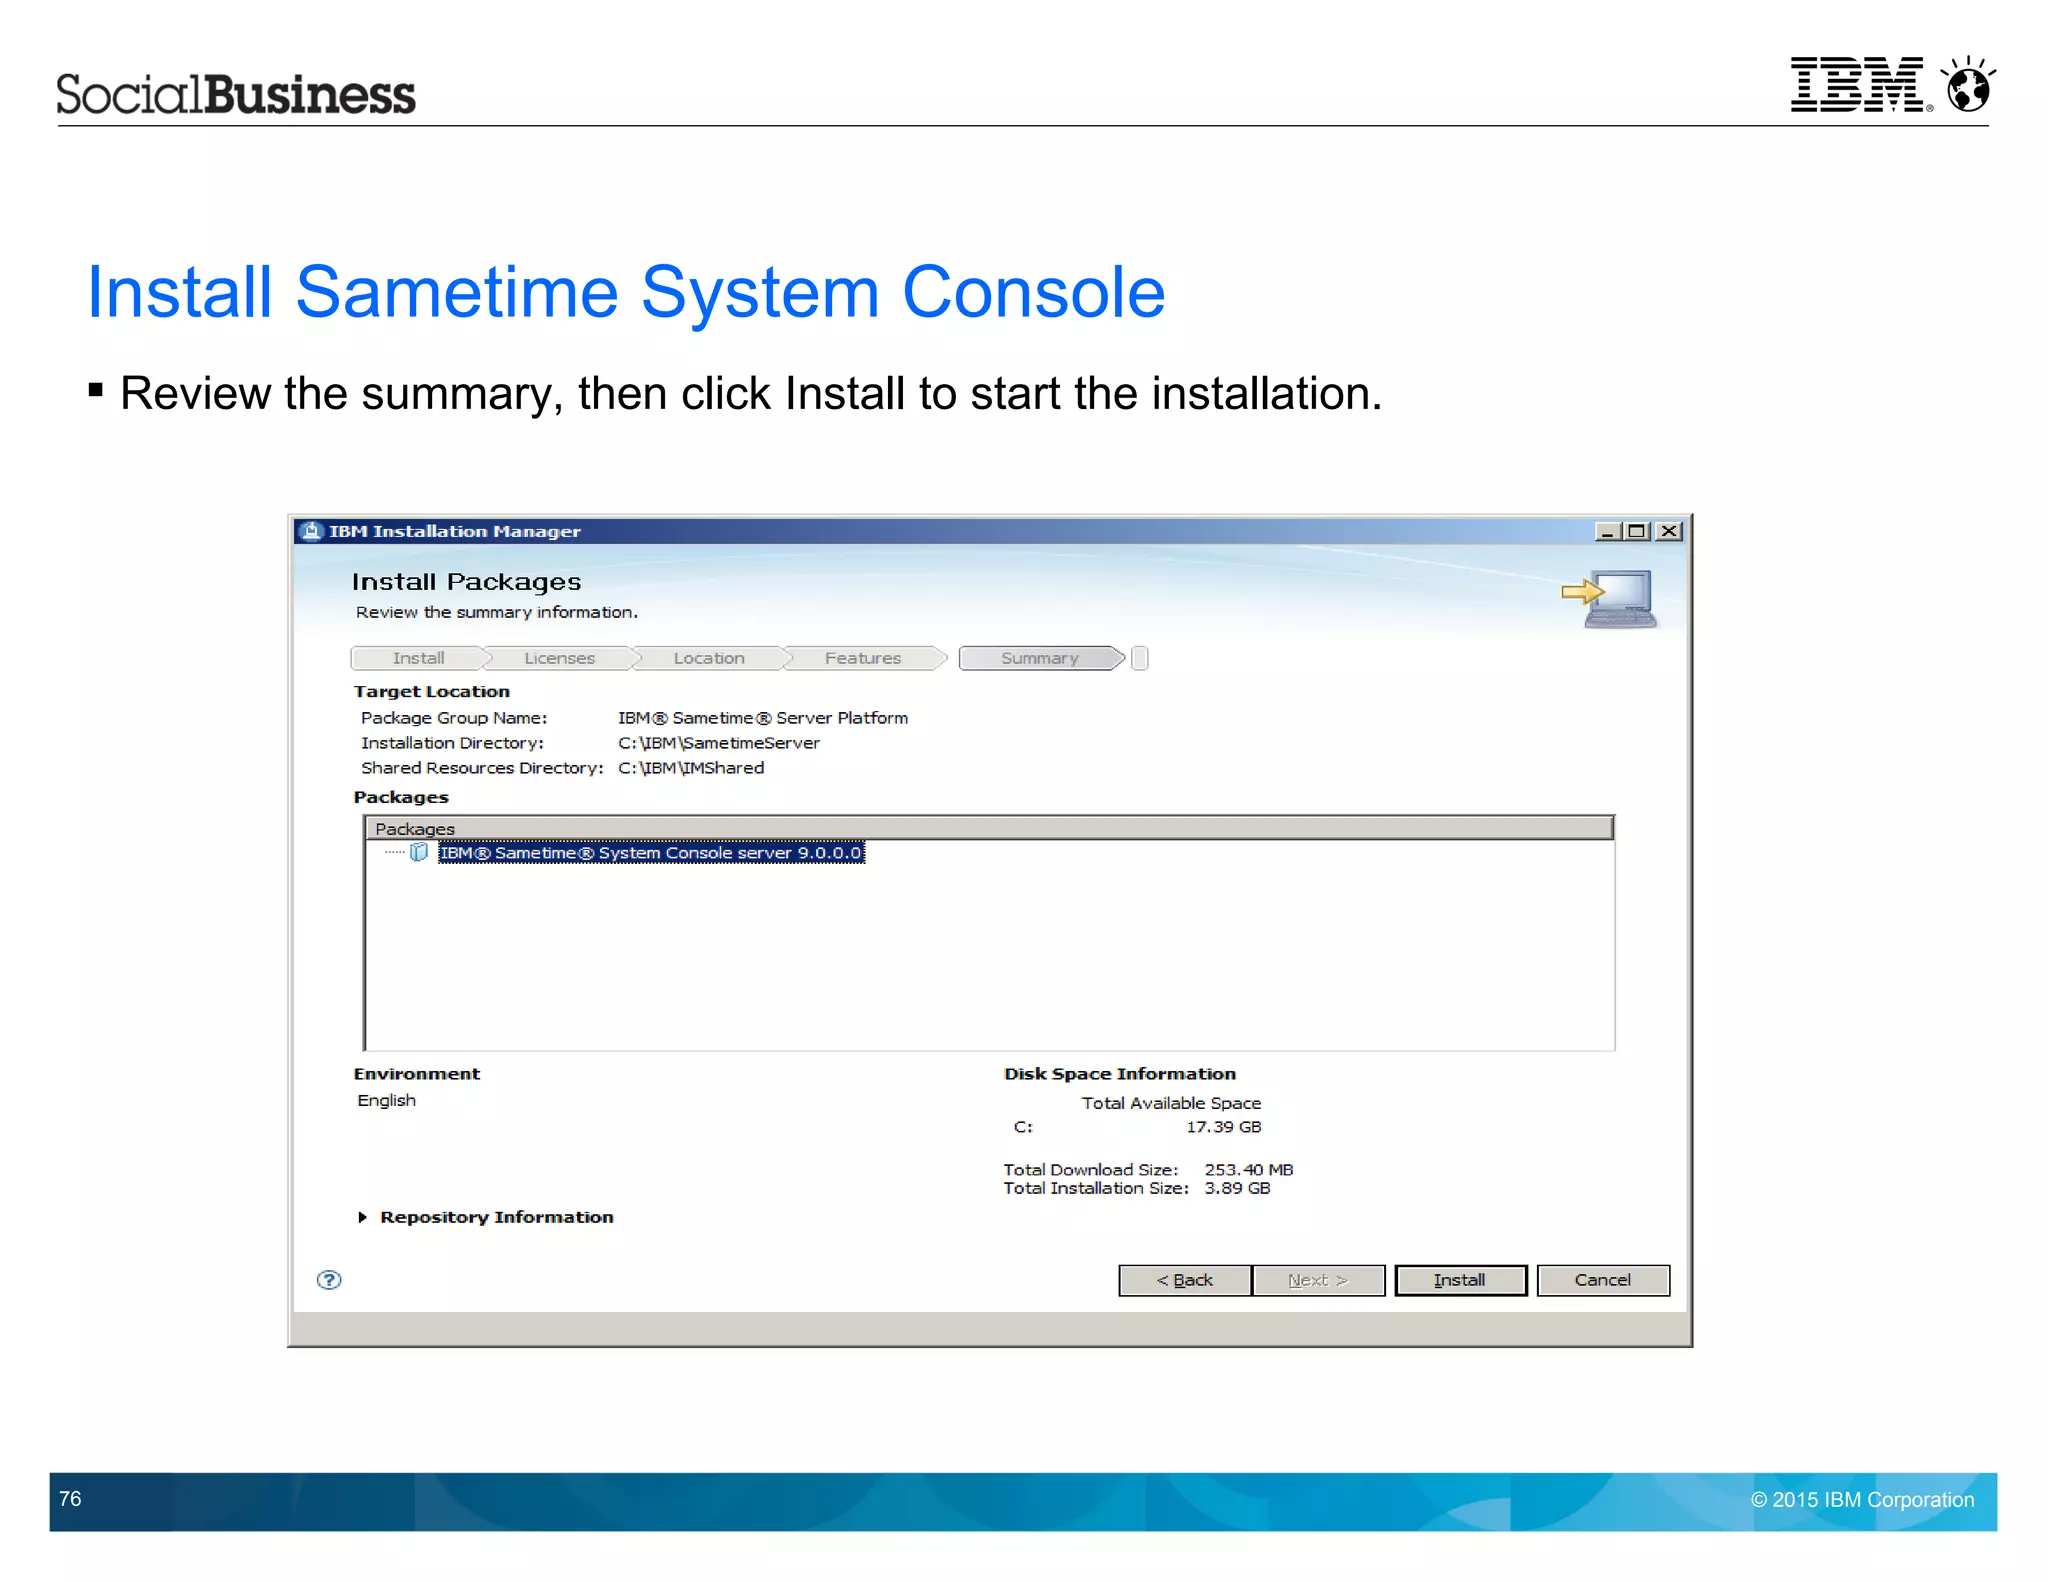
Task: Click the 253.40 MB download size value
Action: (x=1249, y=1170)
